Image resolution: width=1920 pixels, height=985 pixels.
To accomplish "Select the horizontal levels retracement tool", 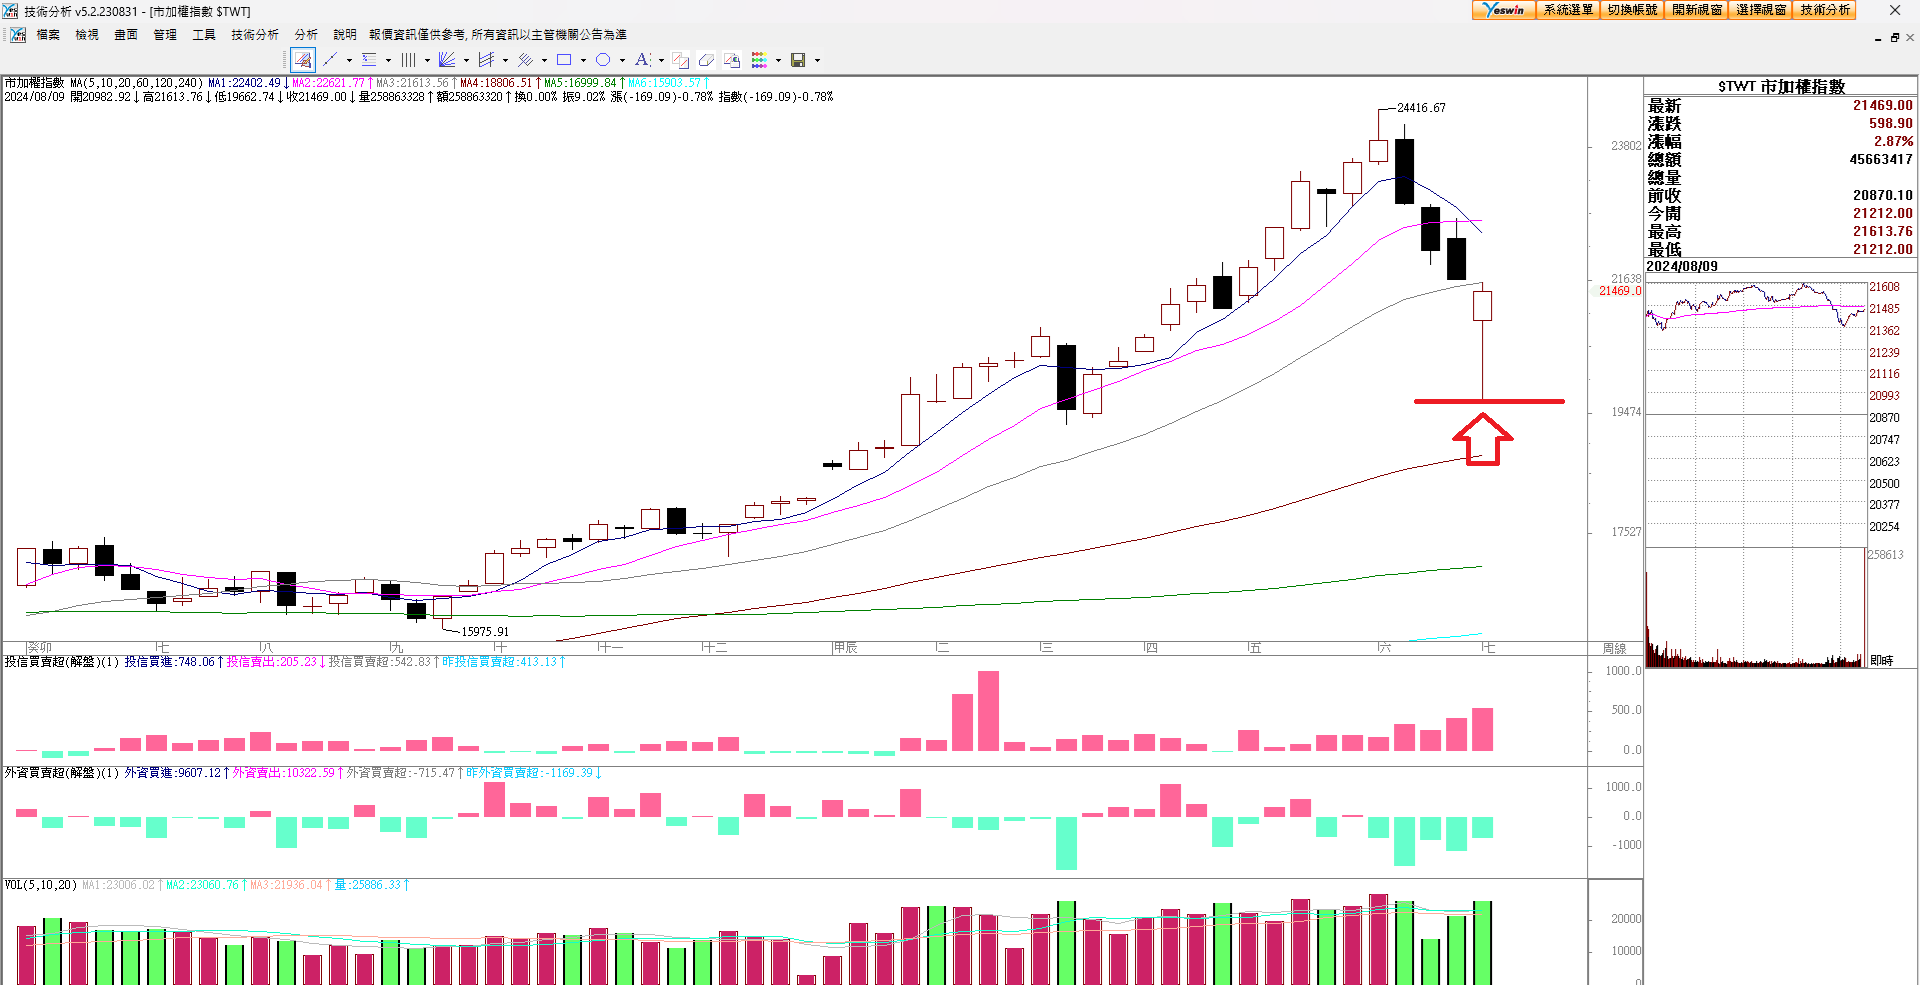I will (x=369, y=60).
